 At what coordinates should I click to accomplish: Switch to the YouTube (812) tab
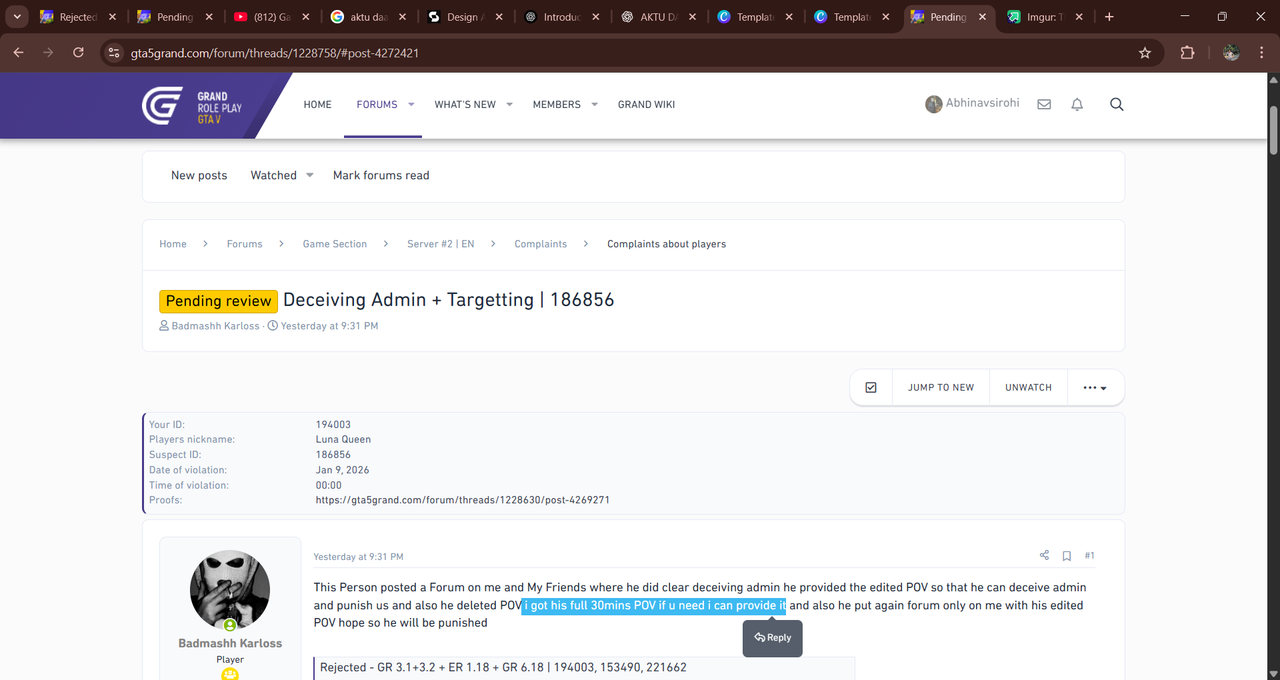(272, 17)
